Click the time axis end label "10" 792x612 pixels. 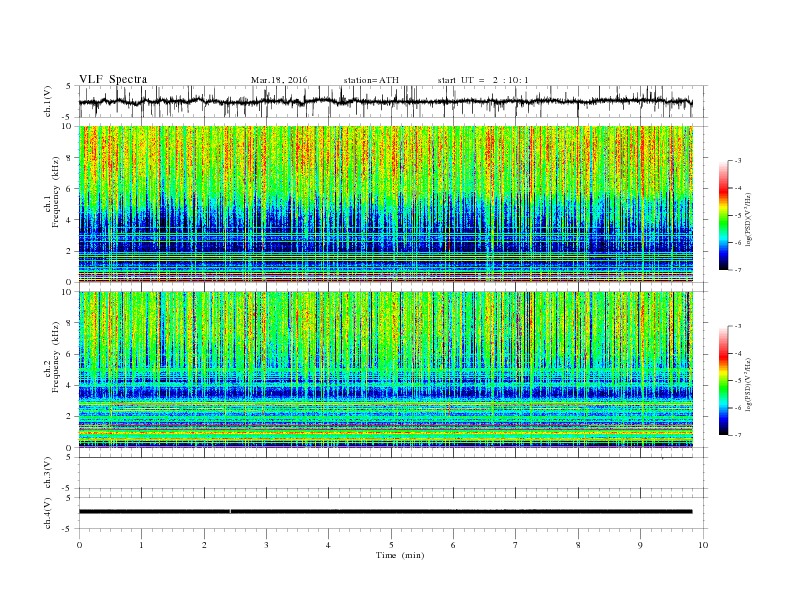tap(703, 545)
